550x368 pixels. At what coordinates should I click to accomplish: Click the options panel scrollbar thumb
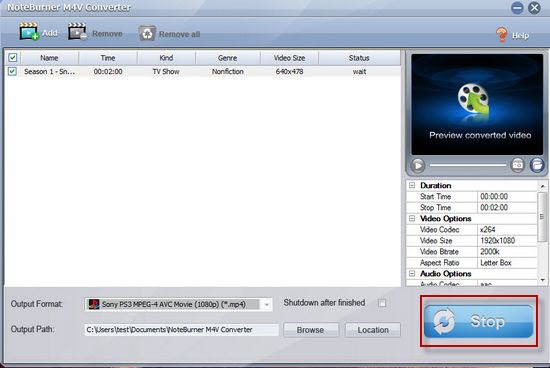tap(542, 217)
